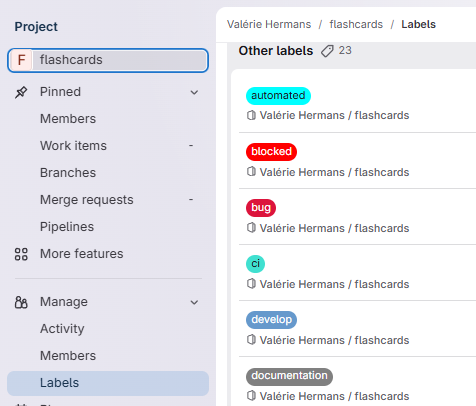
Task: Click the flashcards project avatar F
Action: [21, 60]
